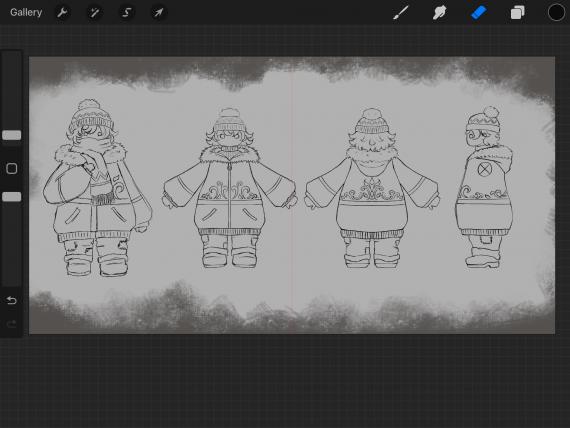570x428 pixels.
Task: Activate the Selection tool
Action: [x=127, y=13]
